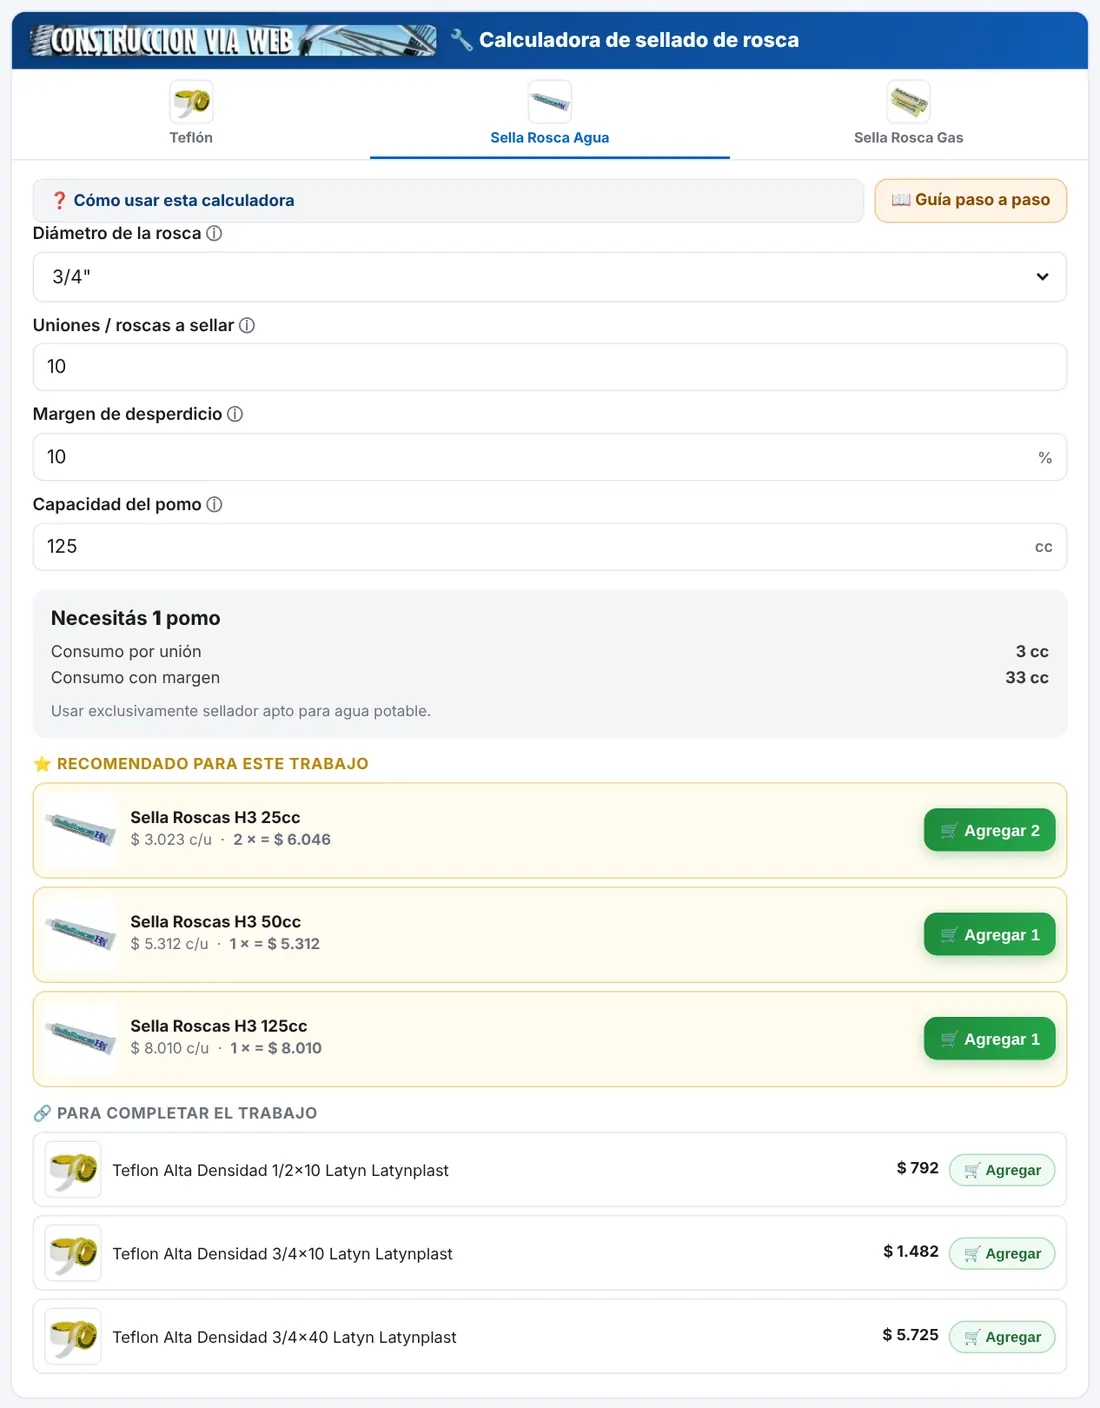Show info for Capacidad del pomo
Image resolution: width=1100 pixels, height=1408 pixels.
click(214, 504)
